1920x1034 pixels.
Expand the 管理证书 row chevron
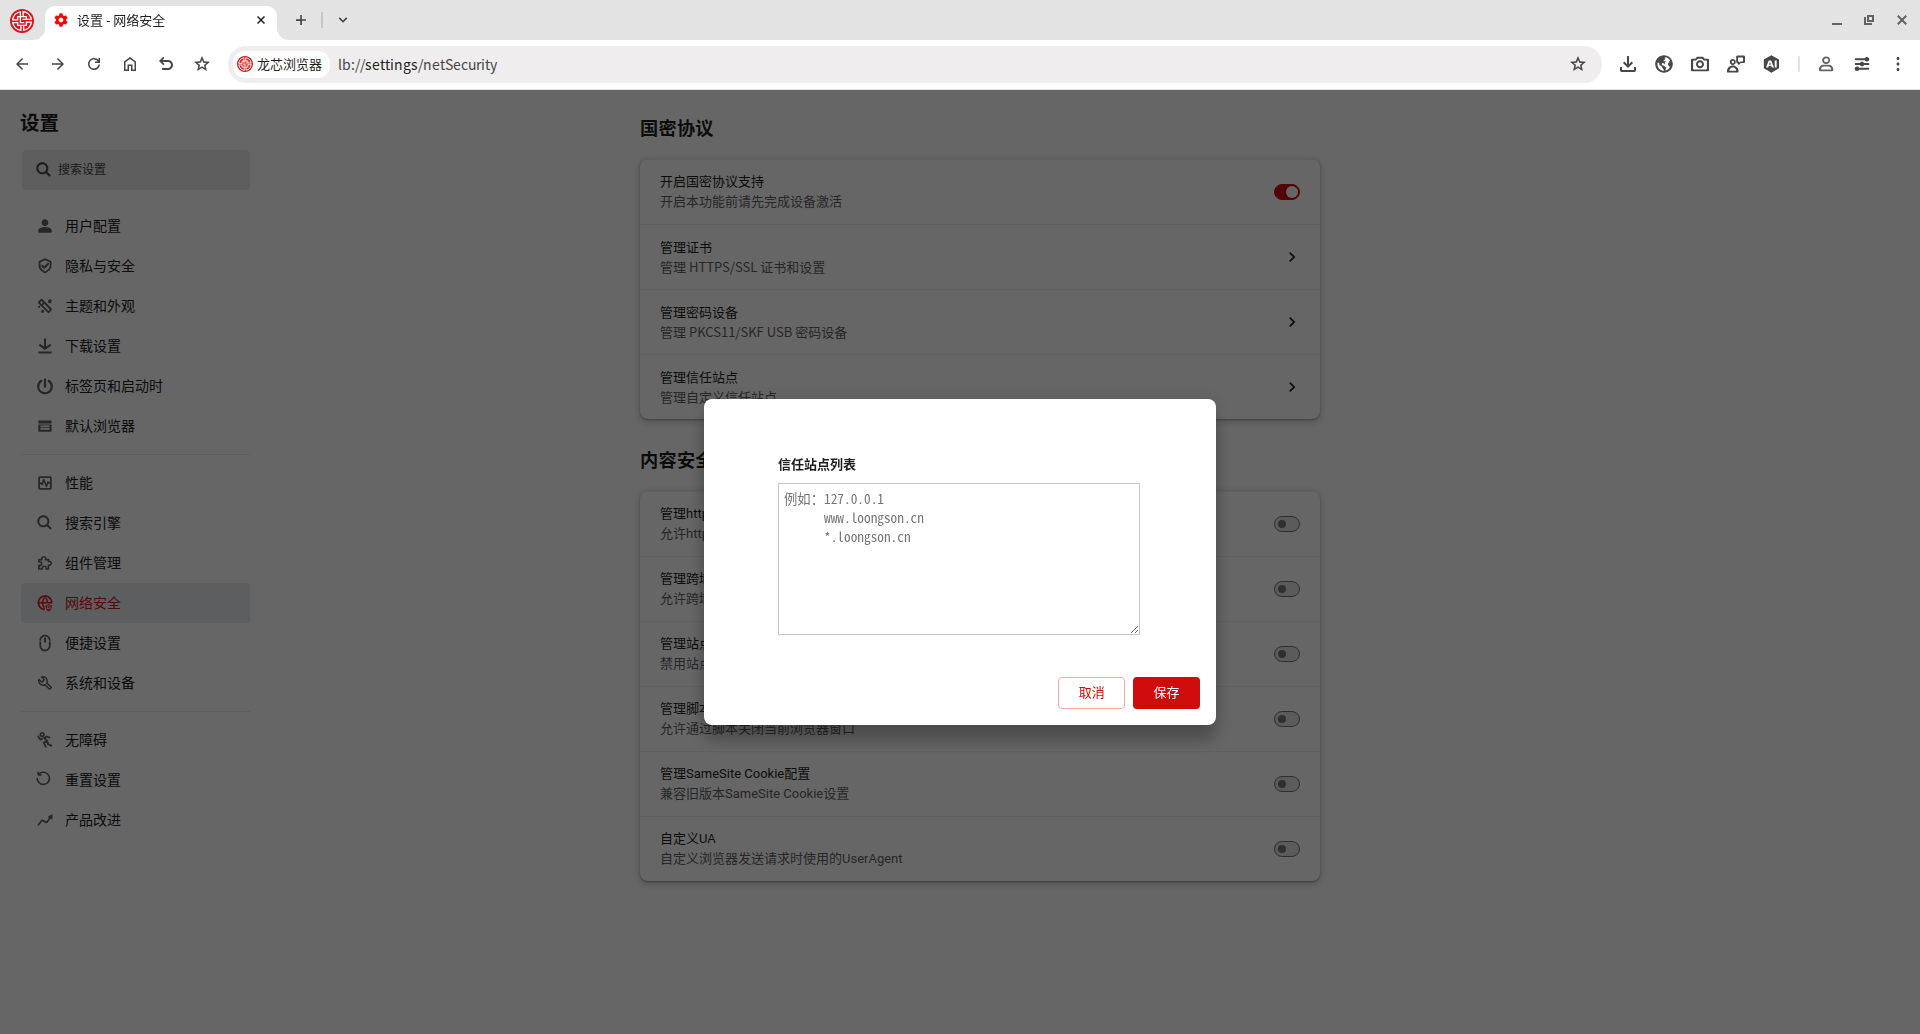click(1292, 257)
